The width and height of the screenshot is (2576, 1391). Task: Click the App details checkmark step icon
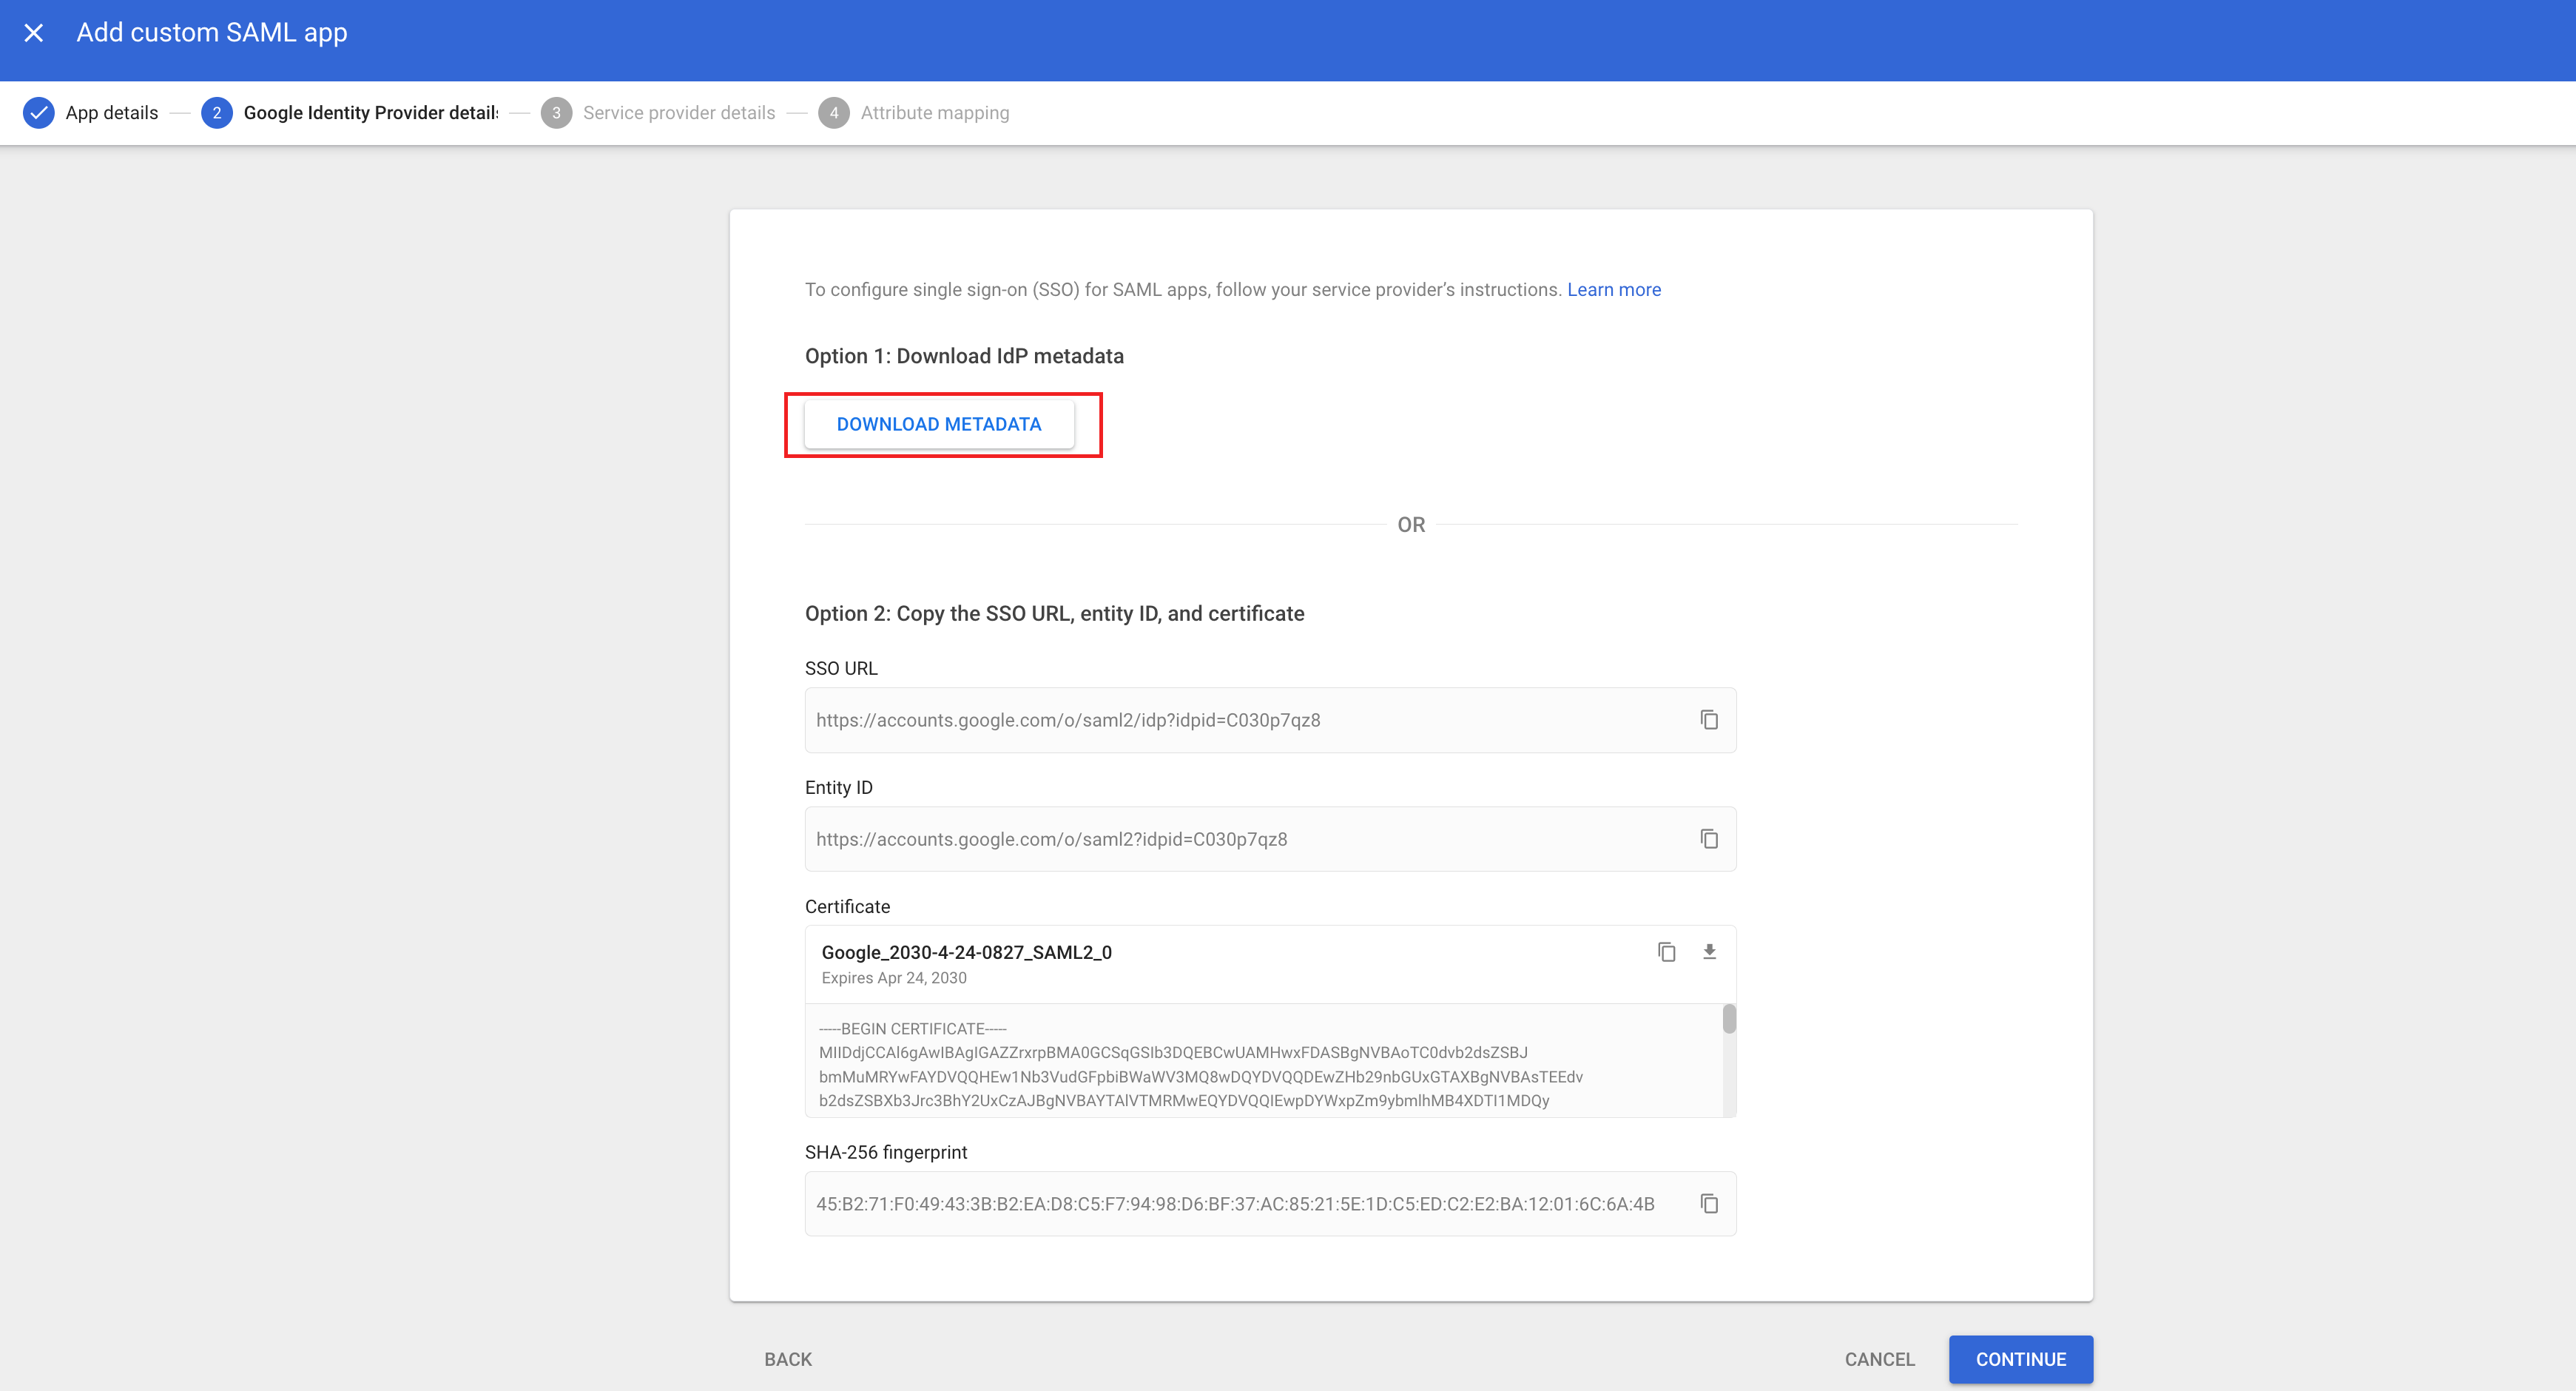point(39,113)
